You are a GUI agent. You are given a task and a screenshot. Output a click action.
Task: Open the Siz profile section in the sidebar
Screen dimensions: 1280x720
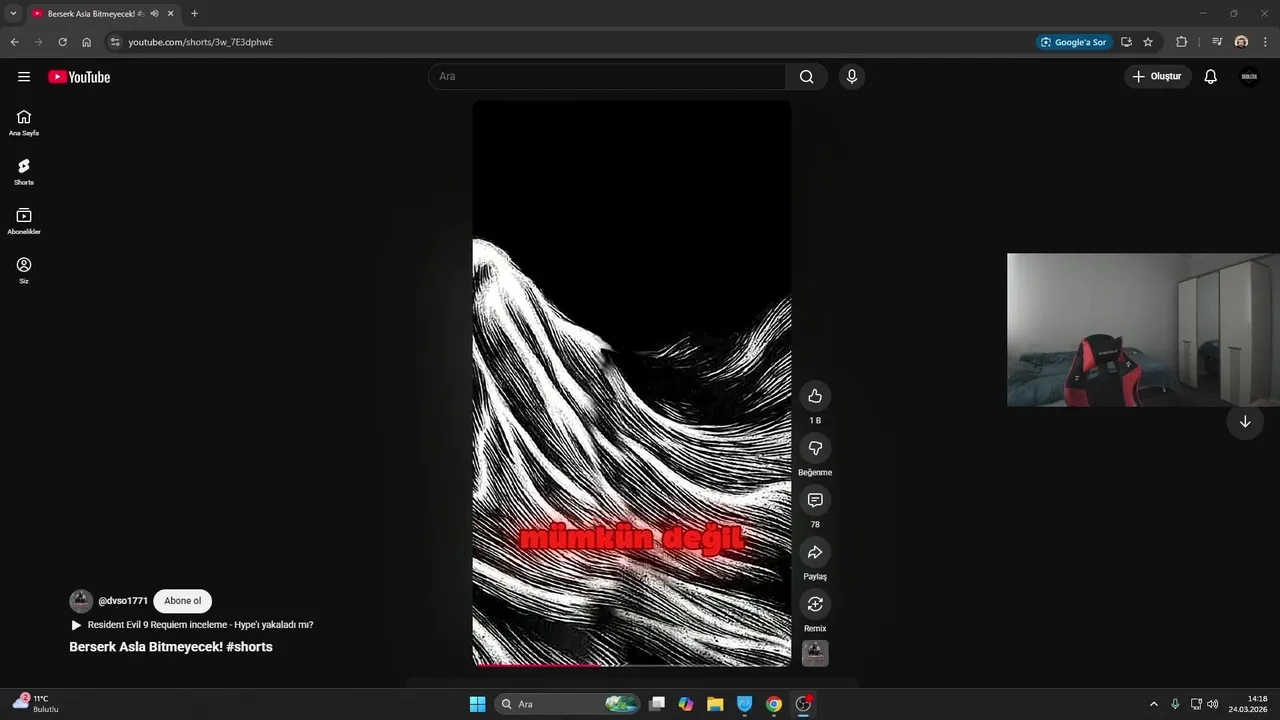click(24, 270)
